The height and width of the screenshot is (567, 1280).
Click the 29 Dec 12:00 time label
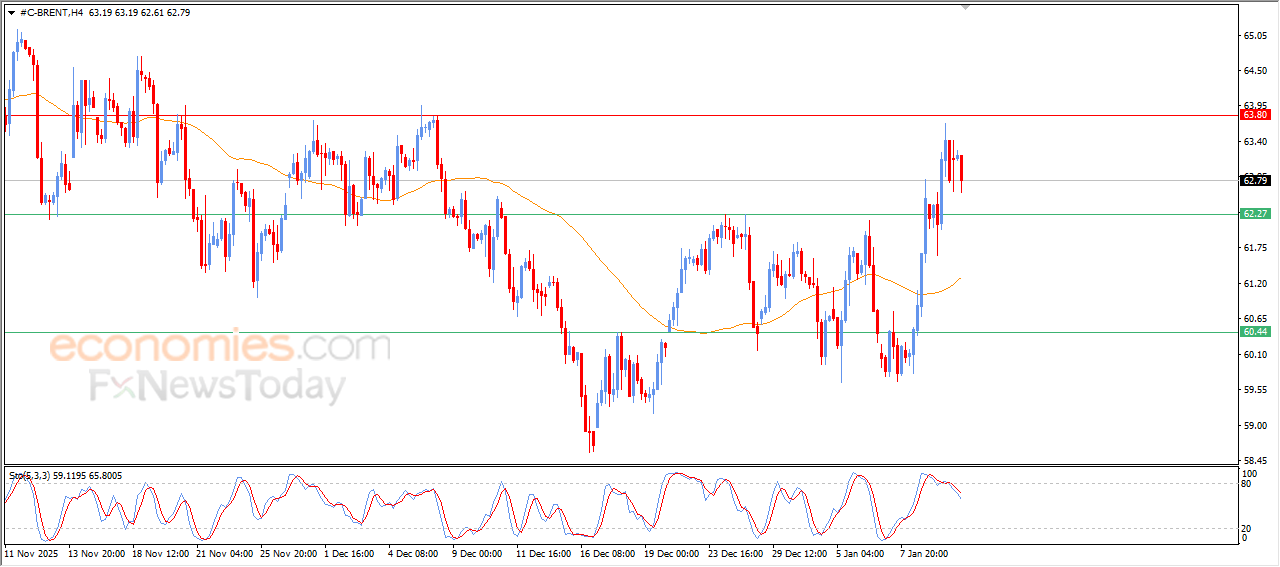(x=801, y=552)
